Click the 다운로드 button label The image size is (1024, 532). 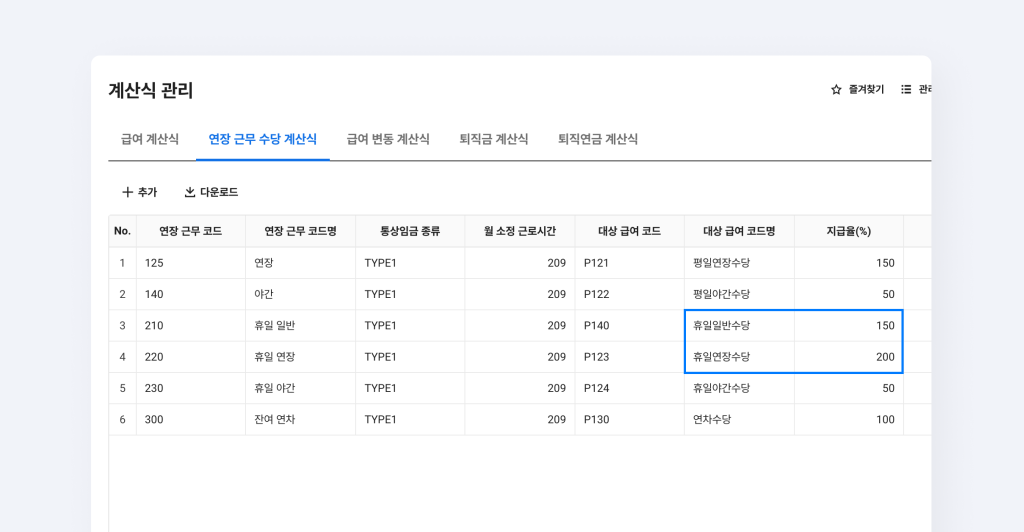point(219,192)
